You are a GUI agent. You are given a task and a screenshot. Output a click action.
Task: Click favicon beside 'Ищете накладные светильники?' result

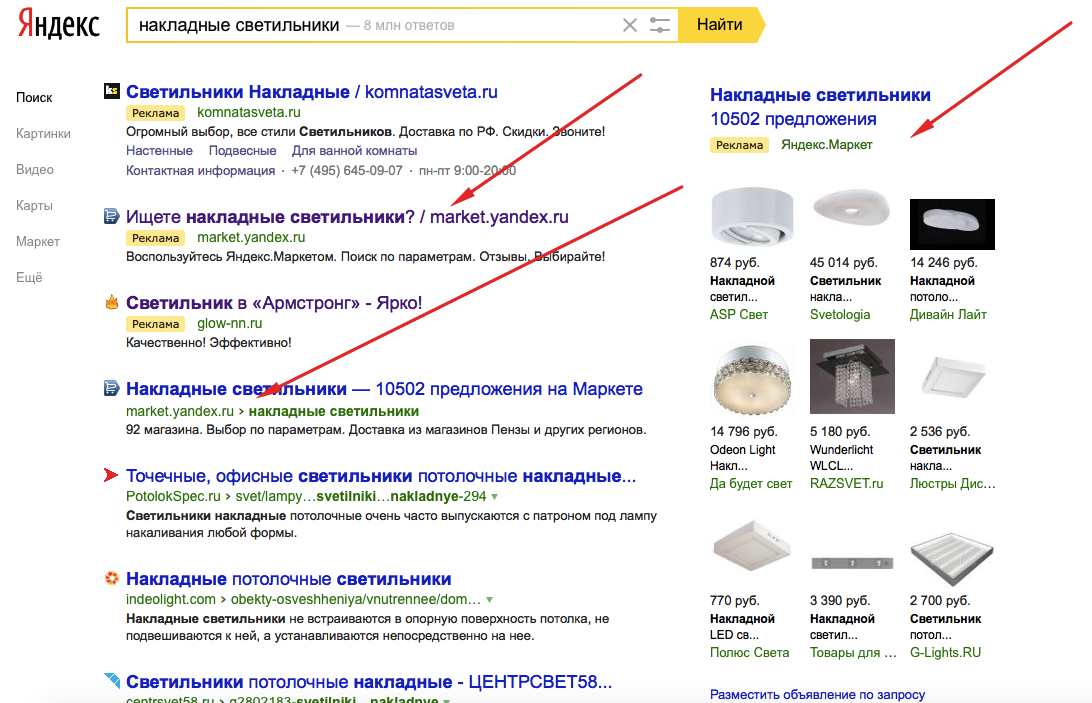coord(111,216)
